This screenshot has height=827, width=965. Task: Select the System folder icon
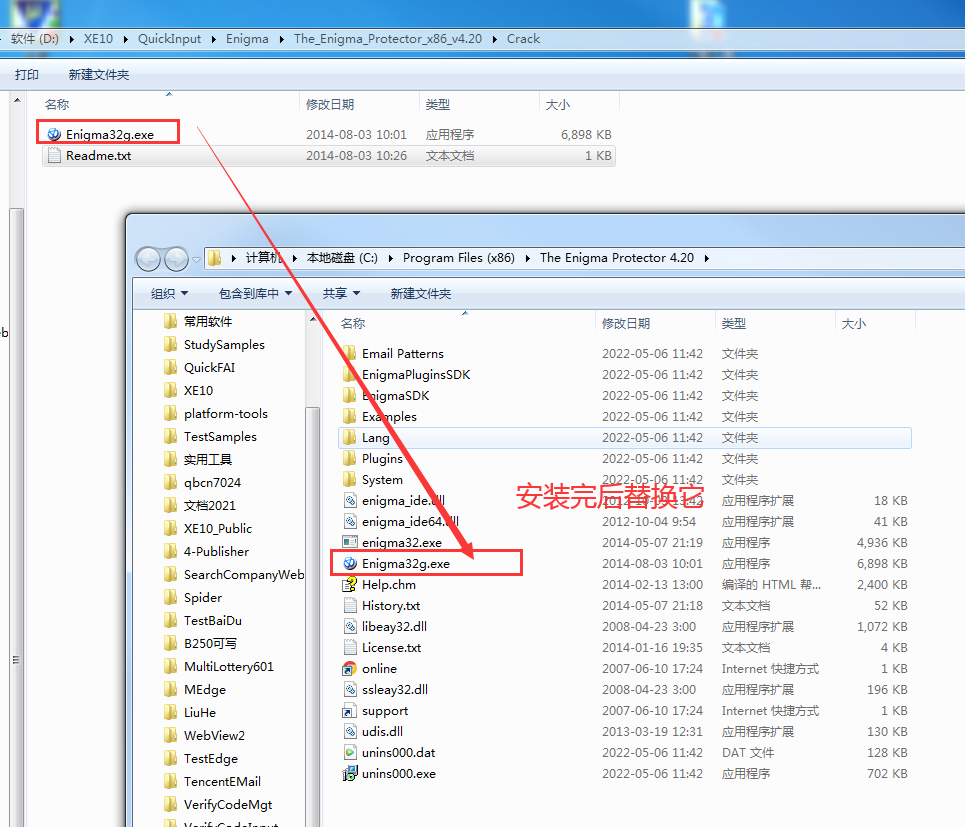point(350,479)
